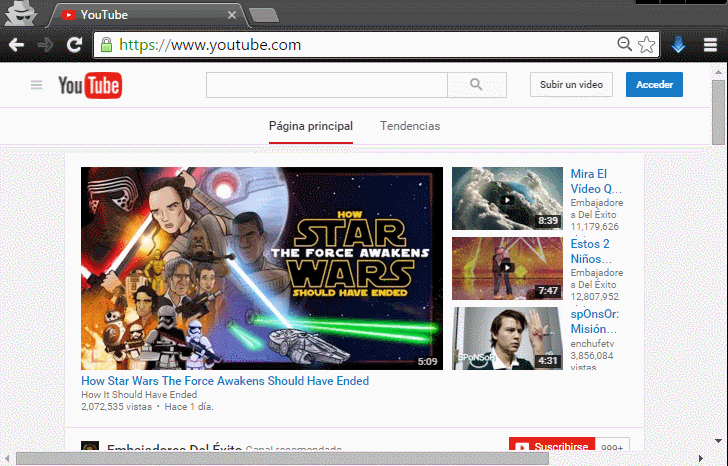This screenshot has height=466, width=728.
Task: Click the Embajadores Del Éxito channel avatar
Action: click(x=90, y=446)
